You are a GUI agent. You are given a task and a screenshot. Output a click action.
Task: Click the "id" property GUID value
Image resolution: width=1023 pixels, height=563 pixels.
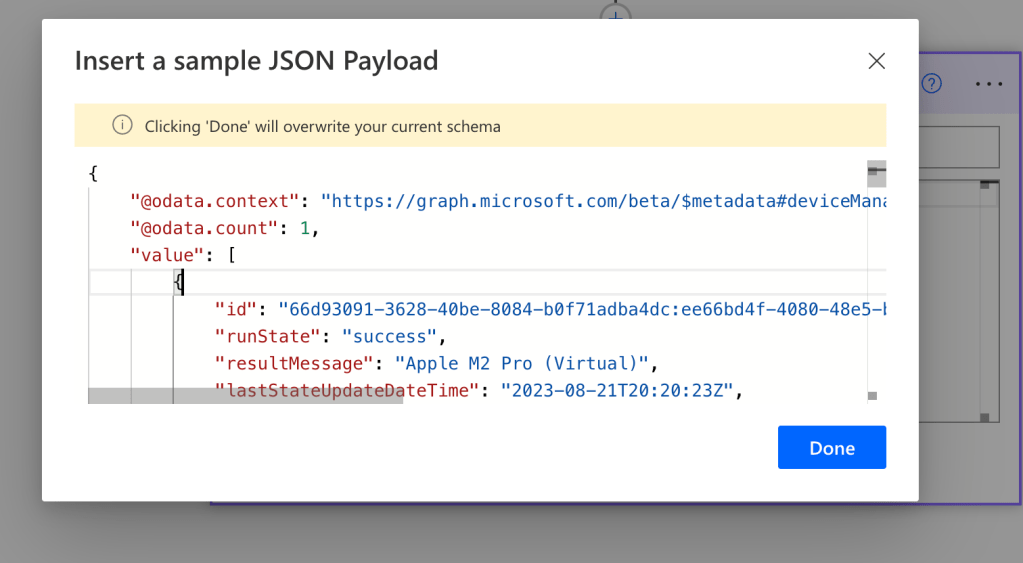point(580,309)
